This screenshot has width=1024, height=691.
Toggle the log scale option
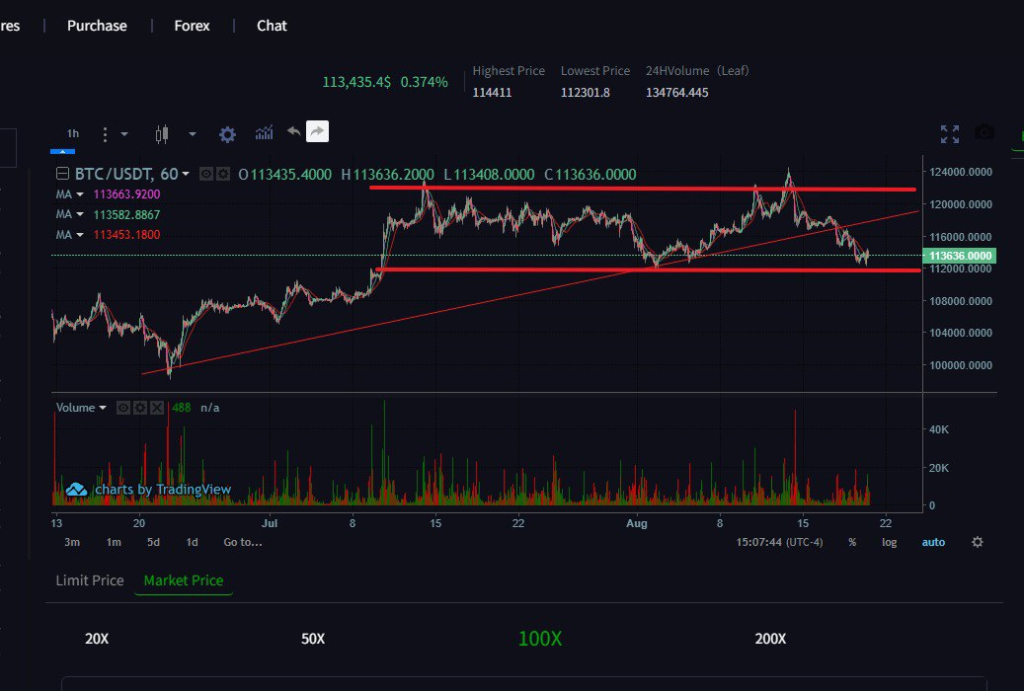[889, 542]
